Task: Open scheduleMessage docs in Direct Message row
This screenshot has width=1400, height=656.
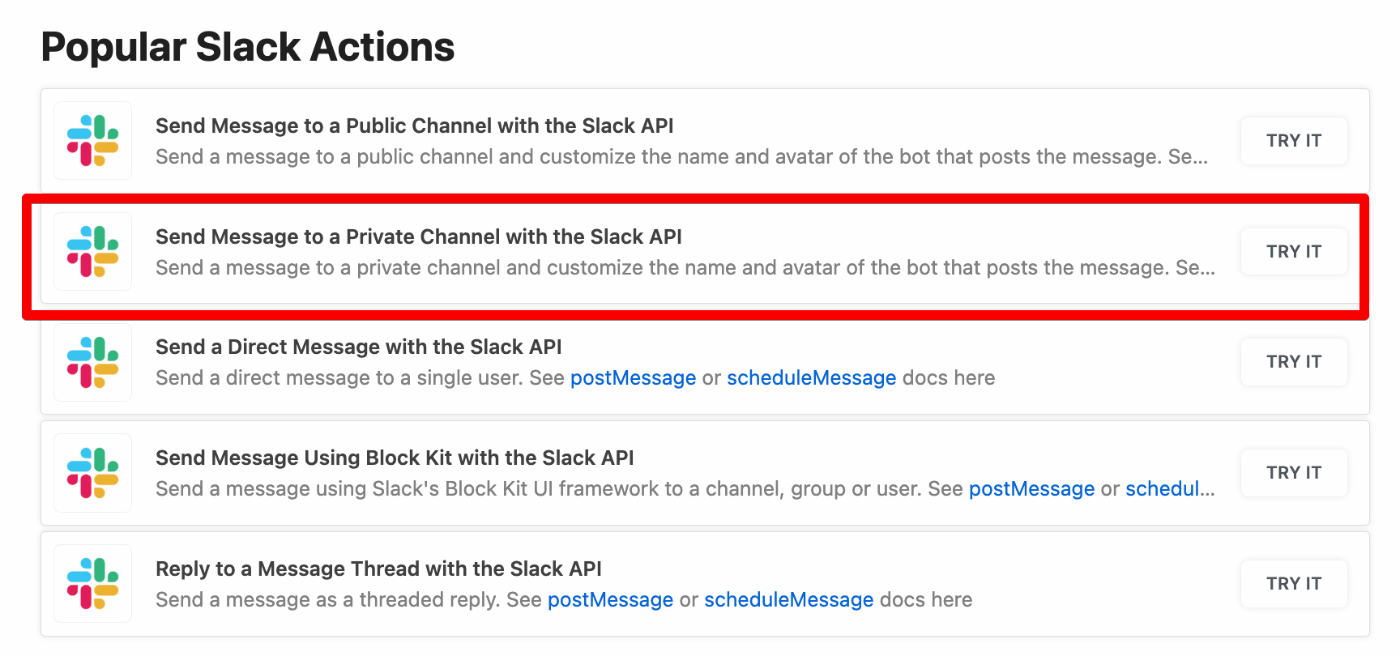Action: pyautogui.click(x=811, y=378)
